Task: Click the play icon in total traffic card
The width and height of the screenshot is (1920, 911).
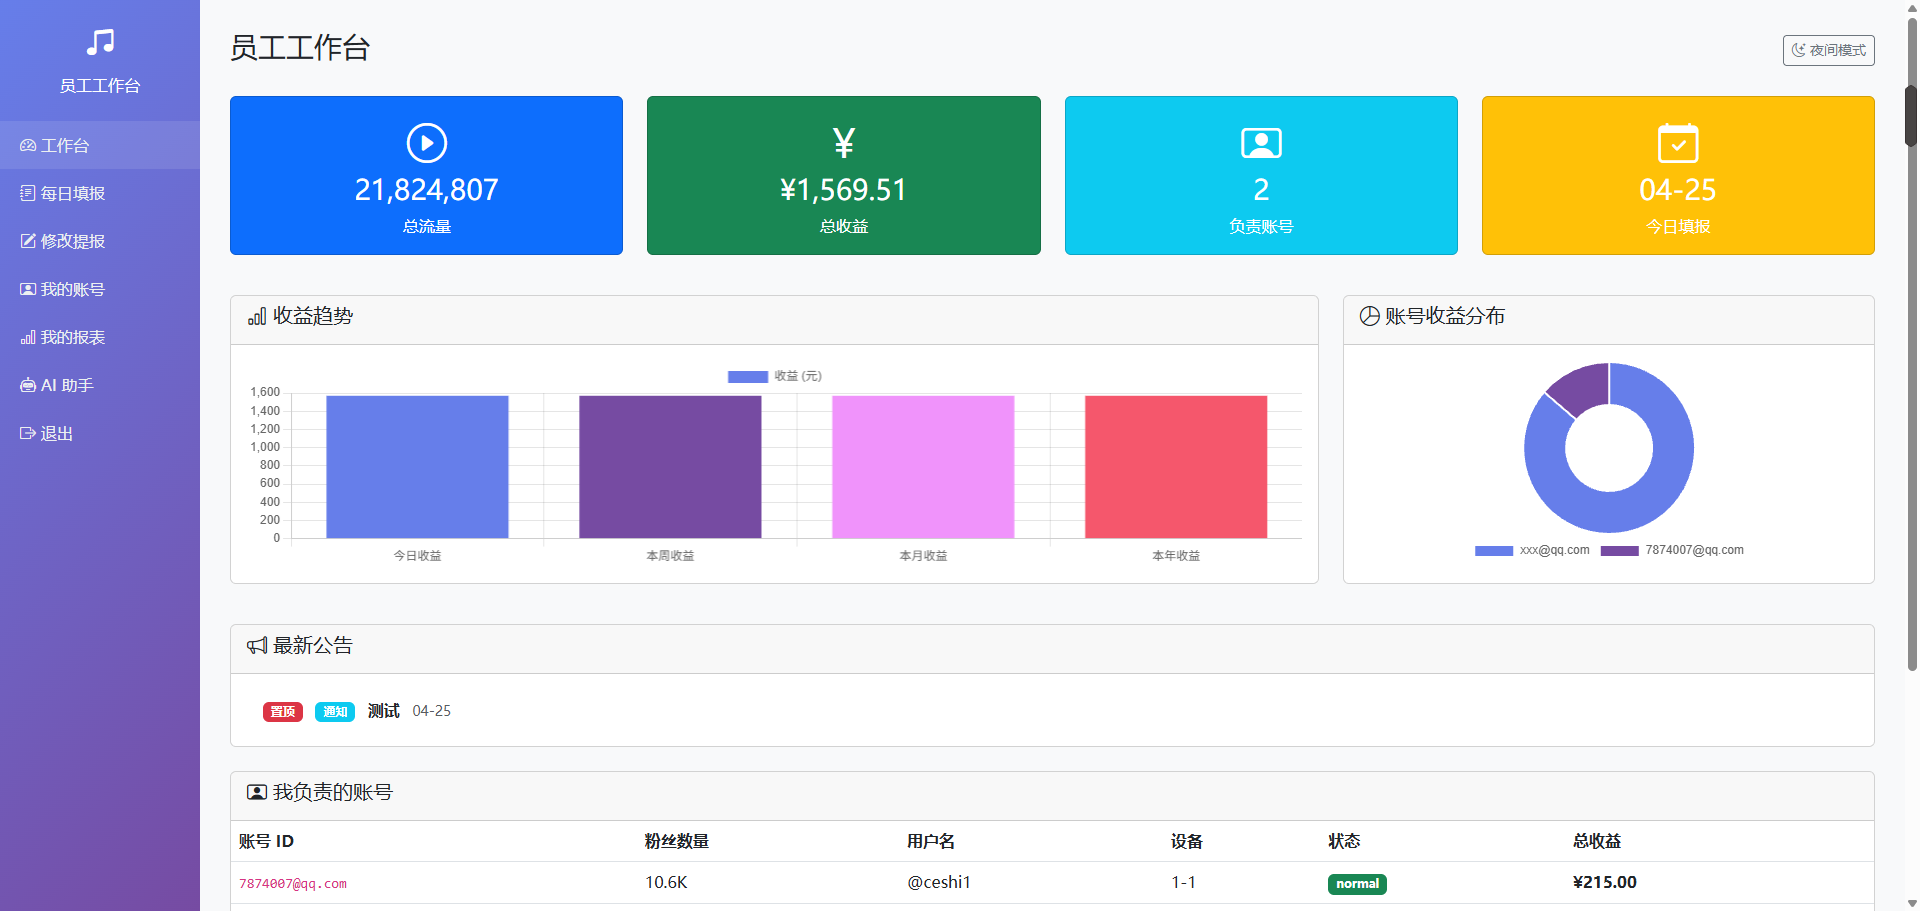Action: 427,143
